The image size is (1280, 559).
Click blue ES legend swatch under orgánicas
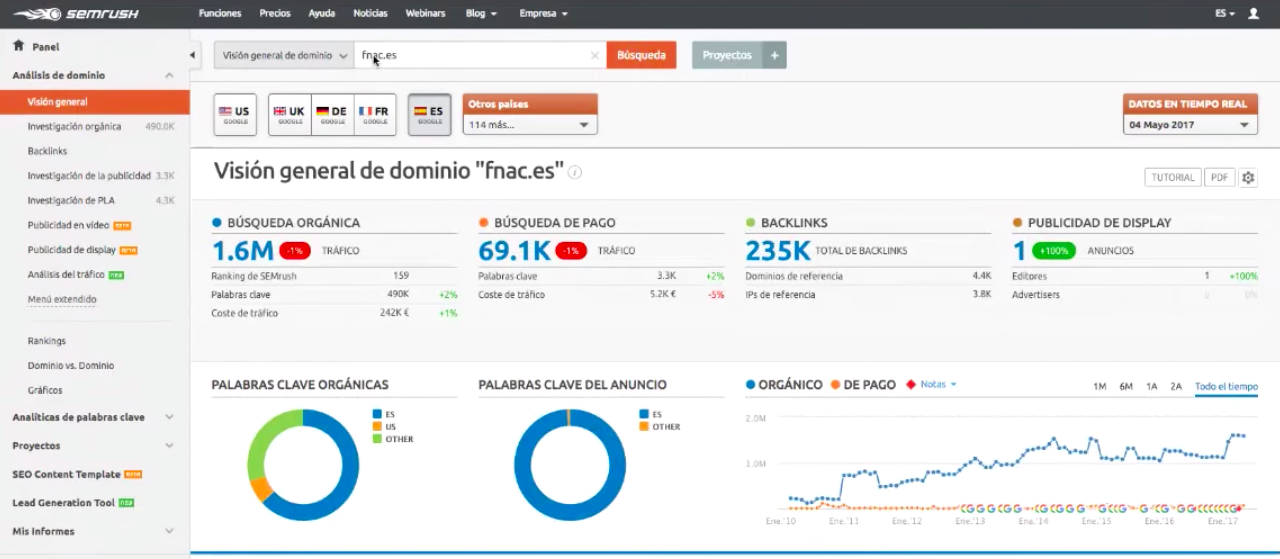coord(377,413)
